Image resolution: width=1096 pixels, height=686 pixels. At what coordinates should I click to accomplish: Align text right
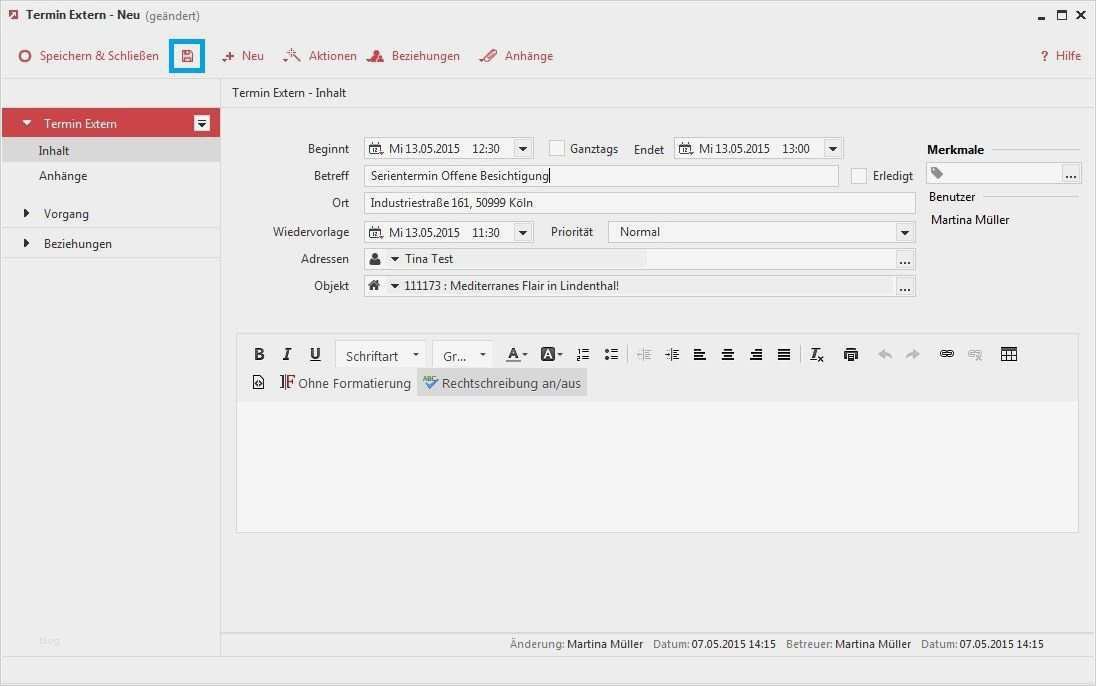coord(756,355)
